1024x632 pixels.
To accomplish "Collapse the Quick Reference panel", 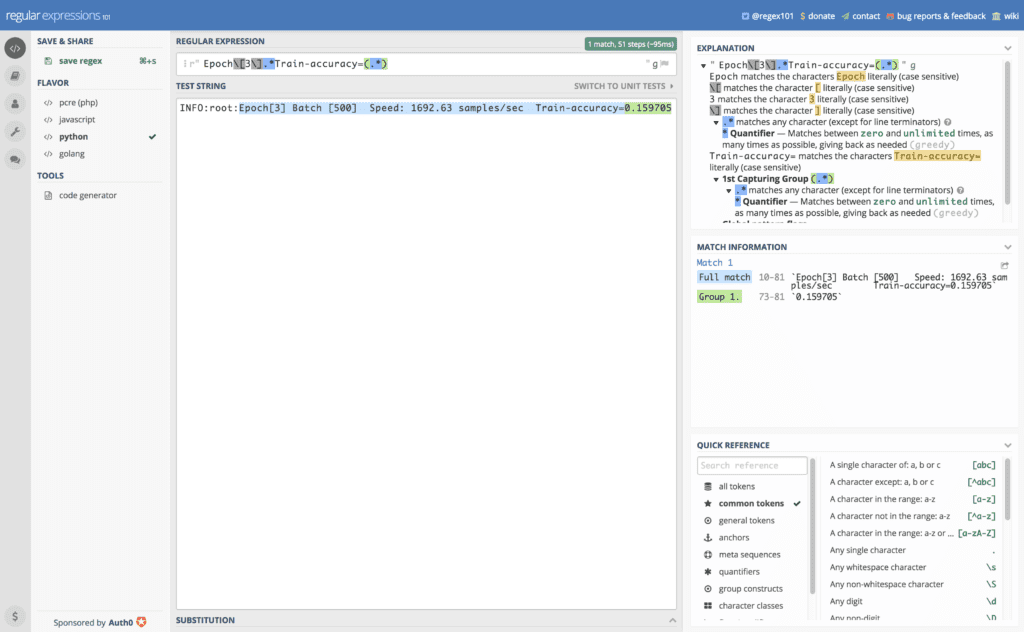I will pyautogui.click(x=1009, y=445).
